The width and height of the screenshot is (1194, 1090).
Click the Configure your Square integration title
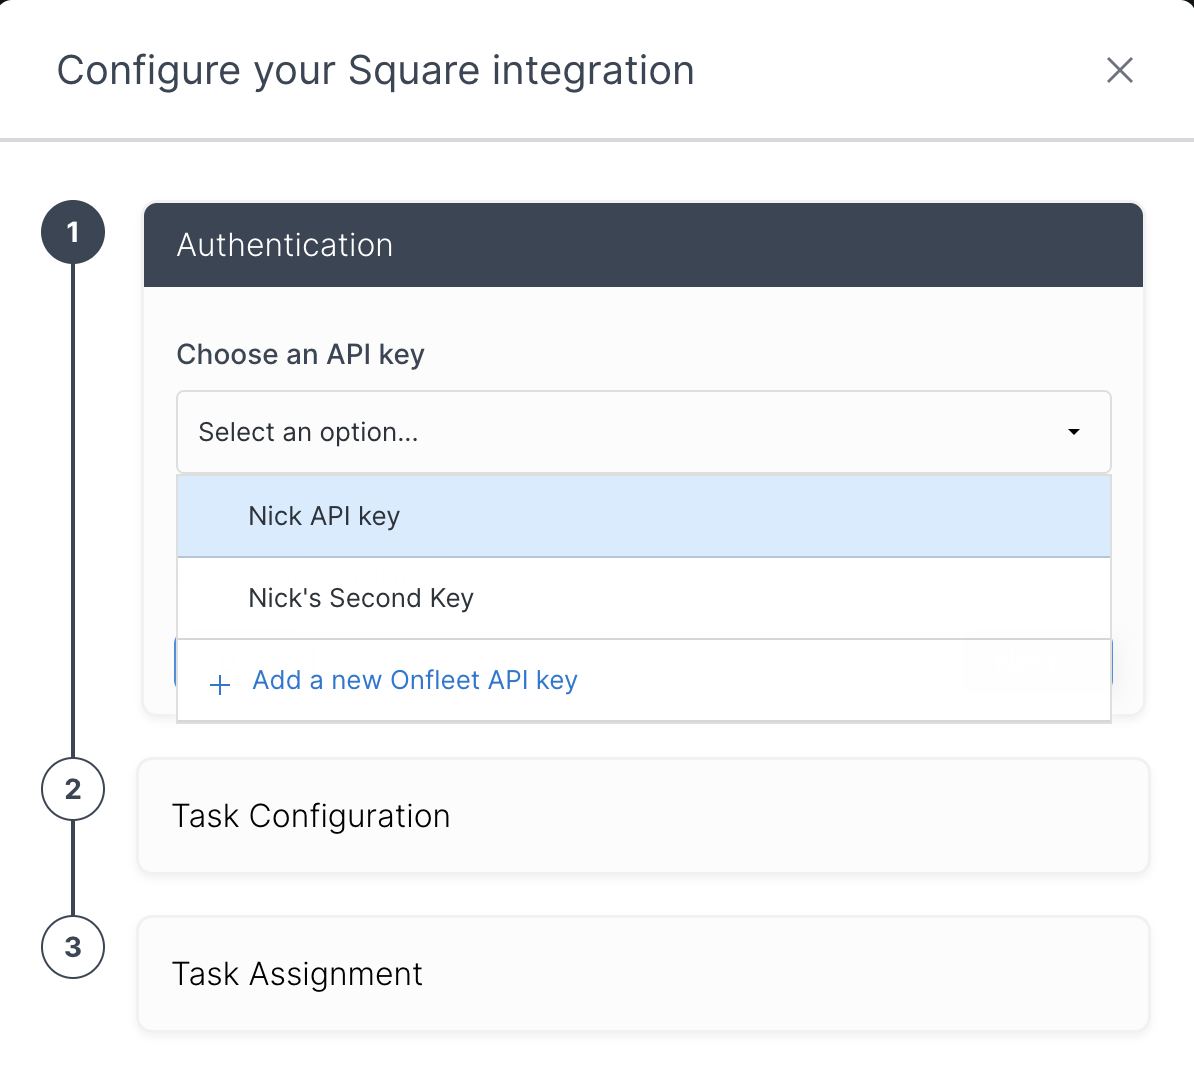375,71
